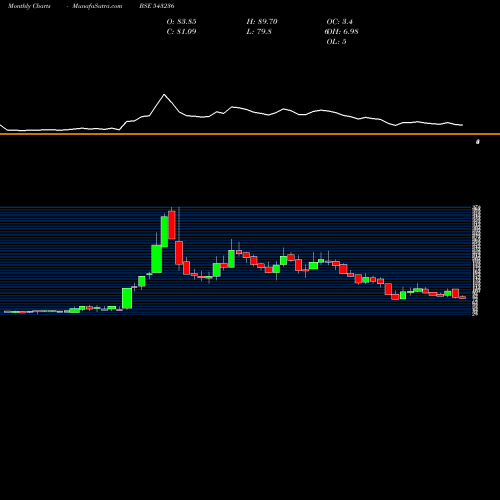Image resolution: width=500 pixels, height=500 pixels.
Task: Click the 'BSE 543236' symbol text
Action: coord(157,6)
